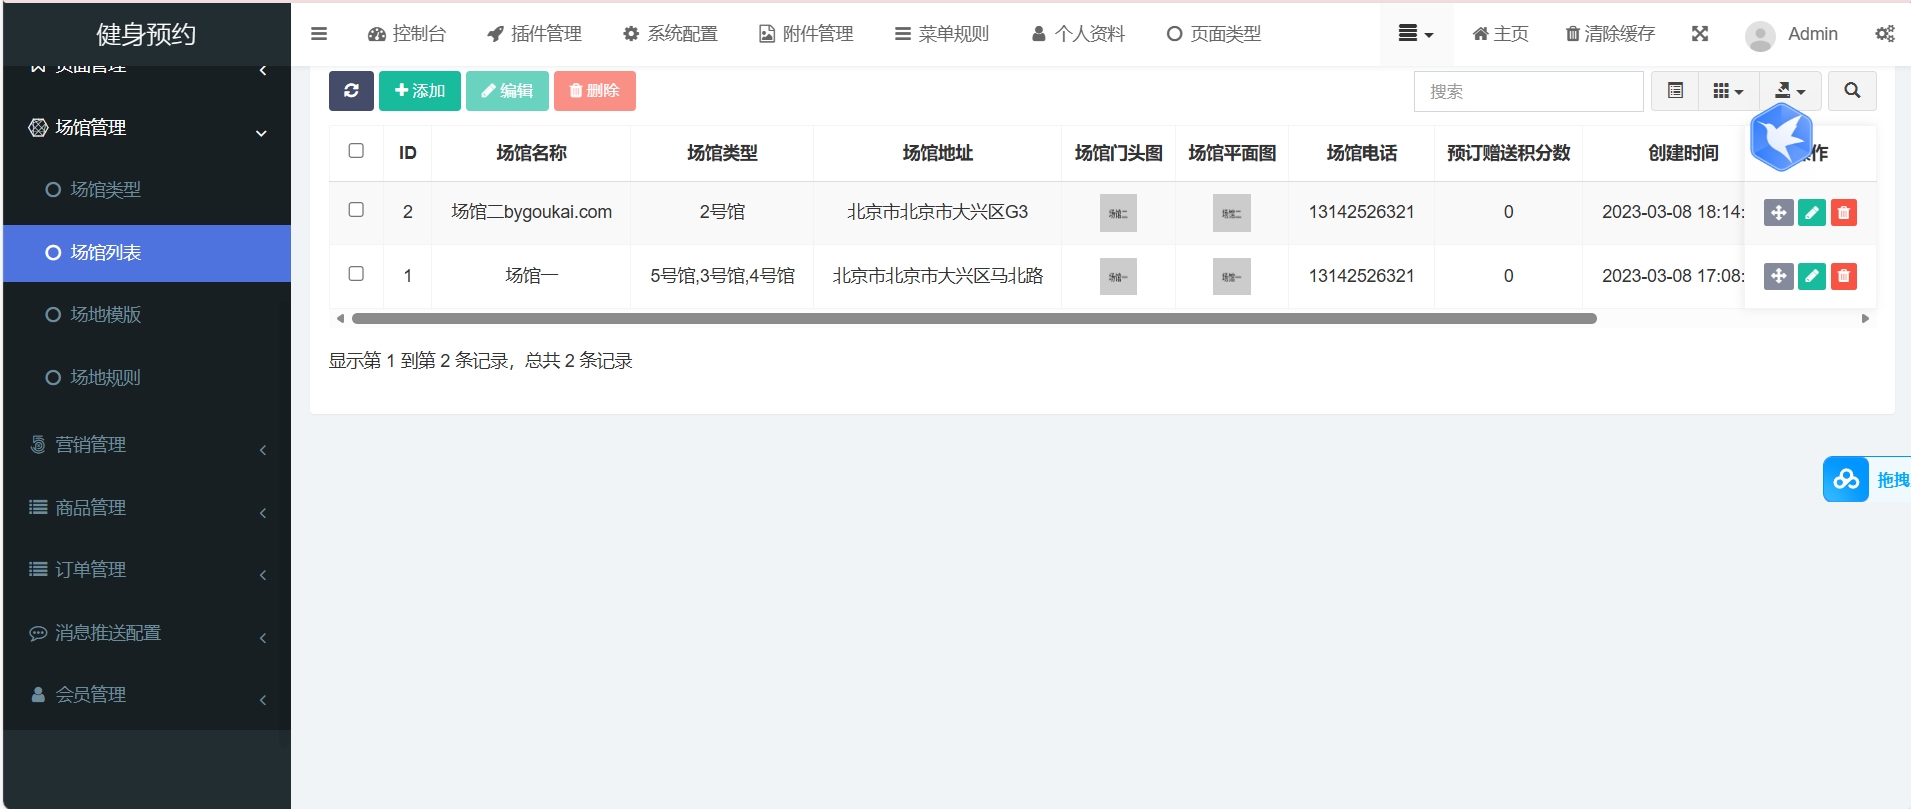
Task: Edit venue 场馆一 with green pencil icon
Action: (1811, 276)
